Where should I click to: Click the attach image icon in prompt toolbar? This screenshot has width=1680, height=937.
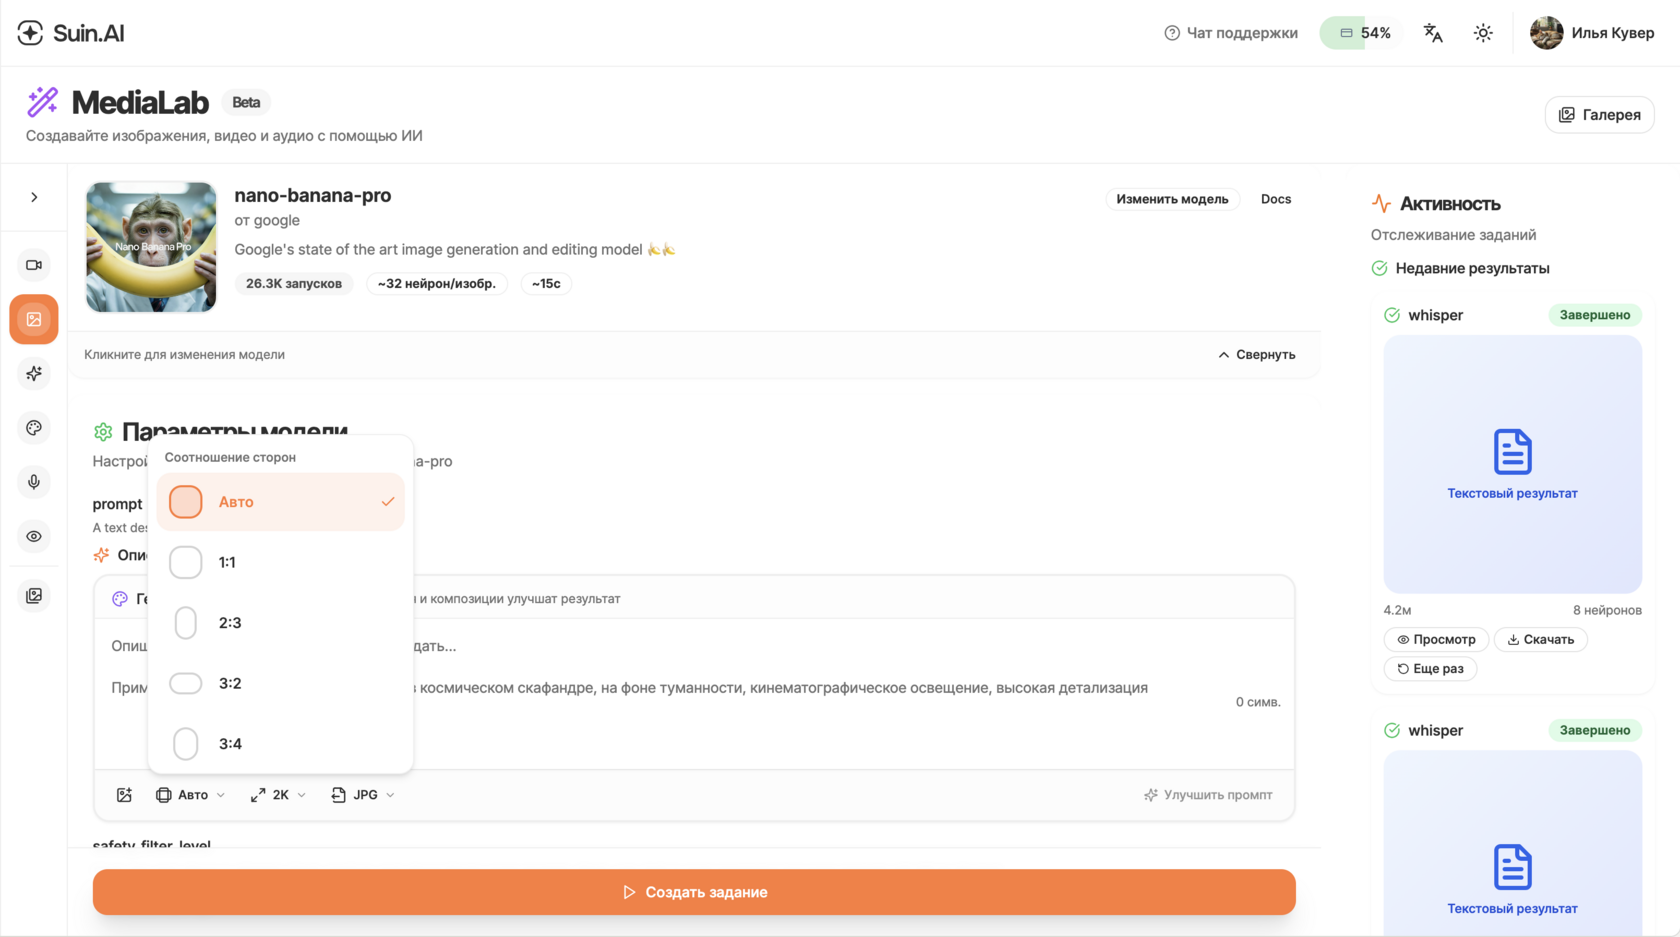pyautogui.click(x=124, y=795)
